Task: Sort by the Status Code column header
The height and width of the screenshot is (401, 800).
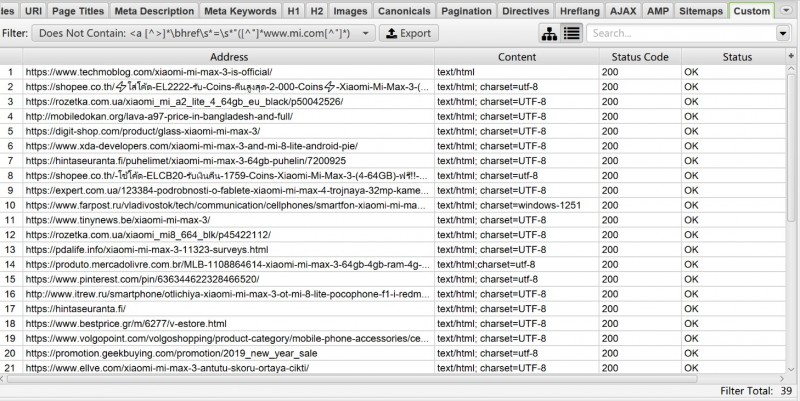Action: 640,57
